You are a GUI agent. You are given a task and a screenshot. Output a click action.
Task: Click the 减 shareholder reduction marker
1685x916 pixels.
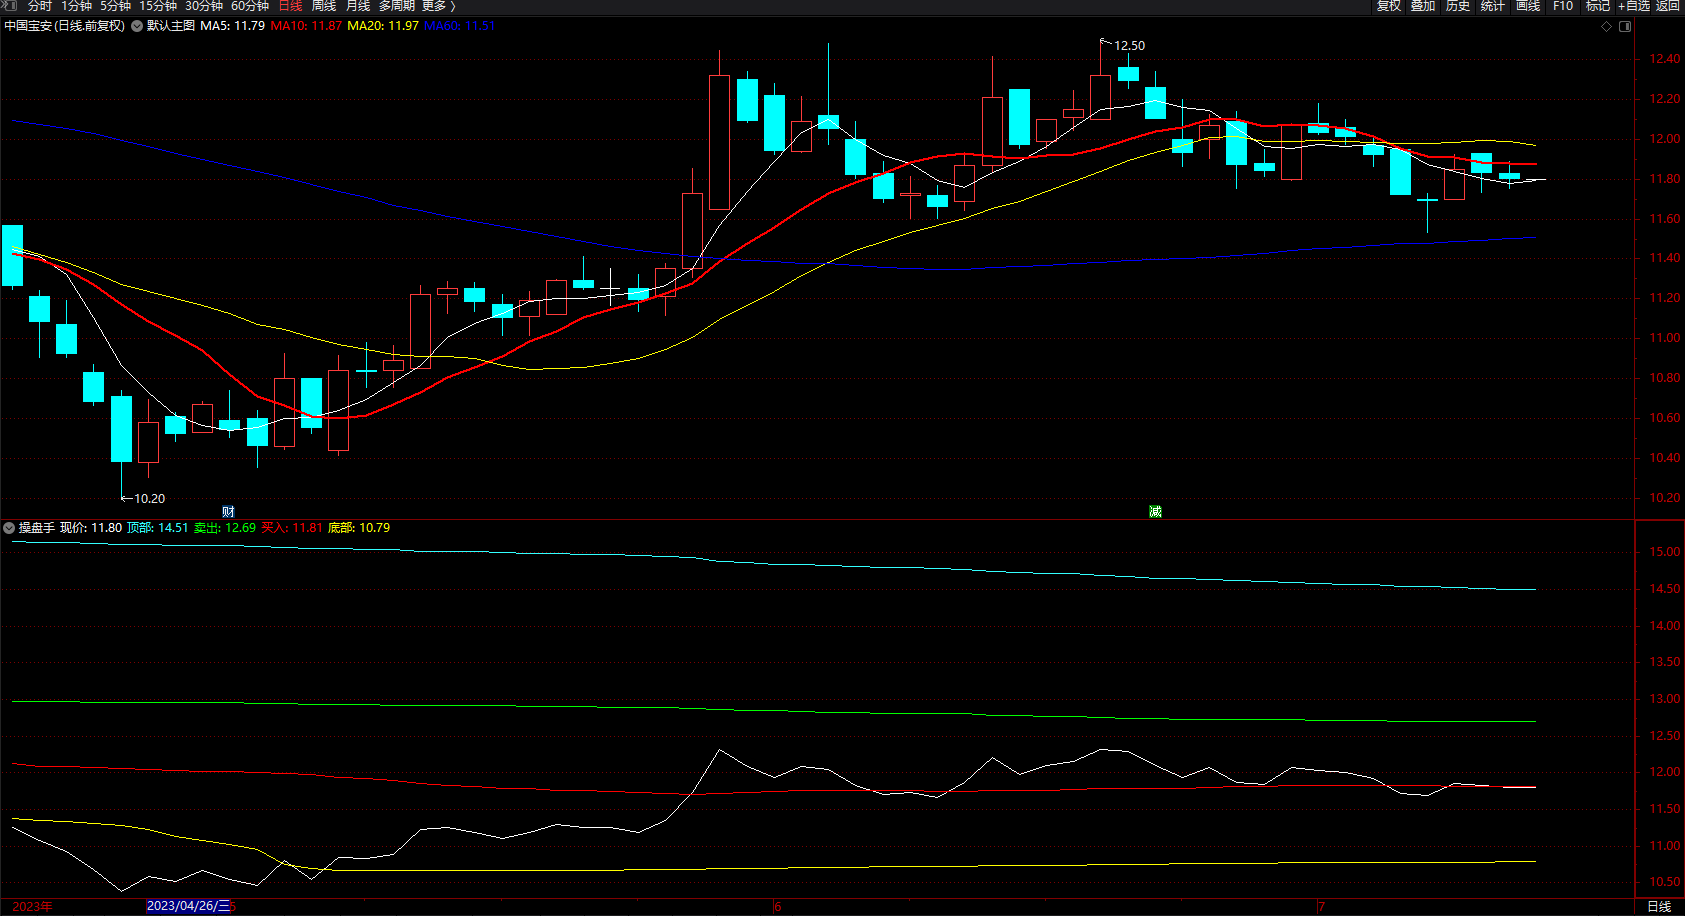[x=1155, y=512]
